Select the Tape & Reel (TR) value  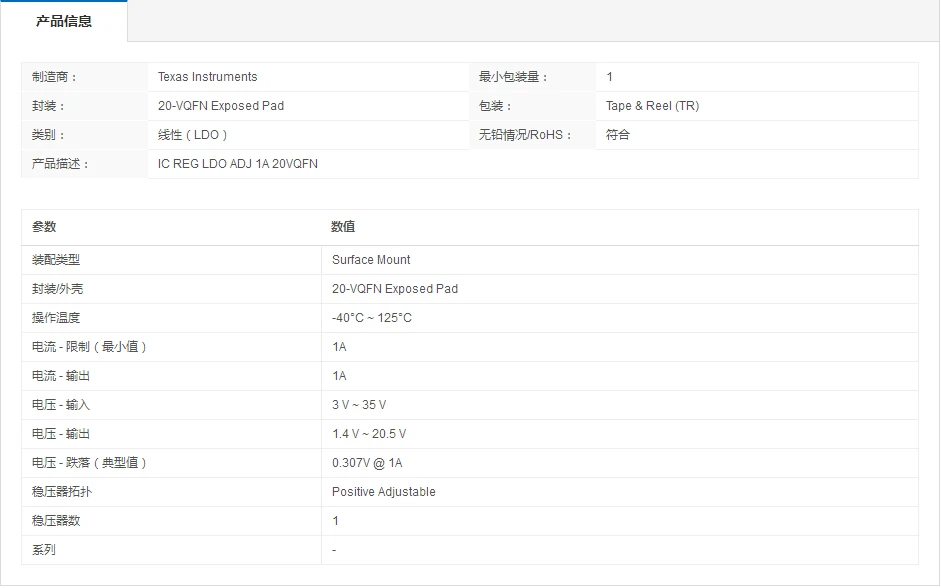(x=652, y=106)
